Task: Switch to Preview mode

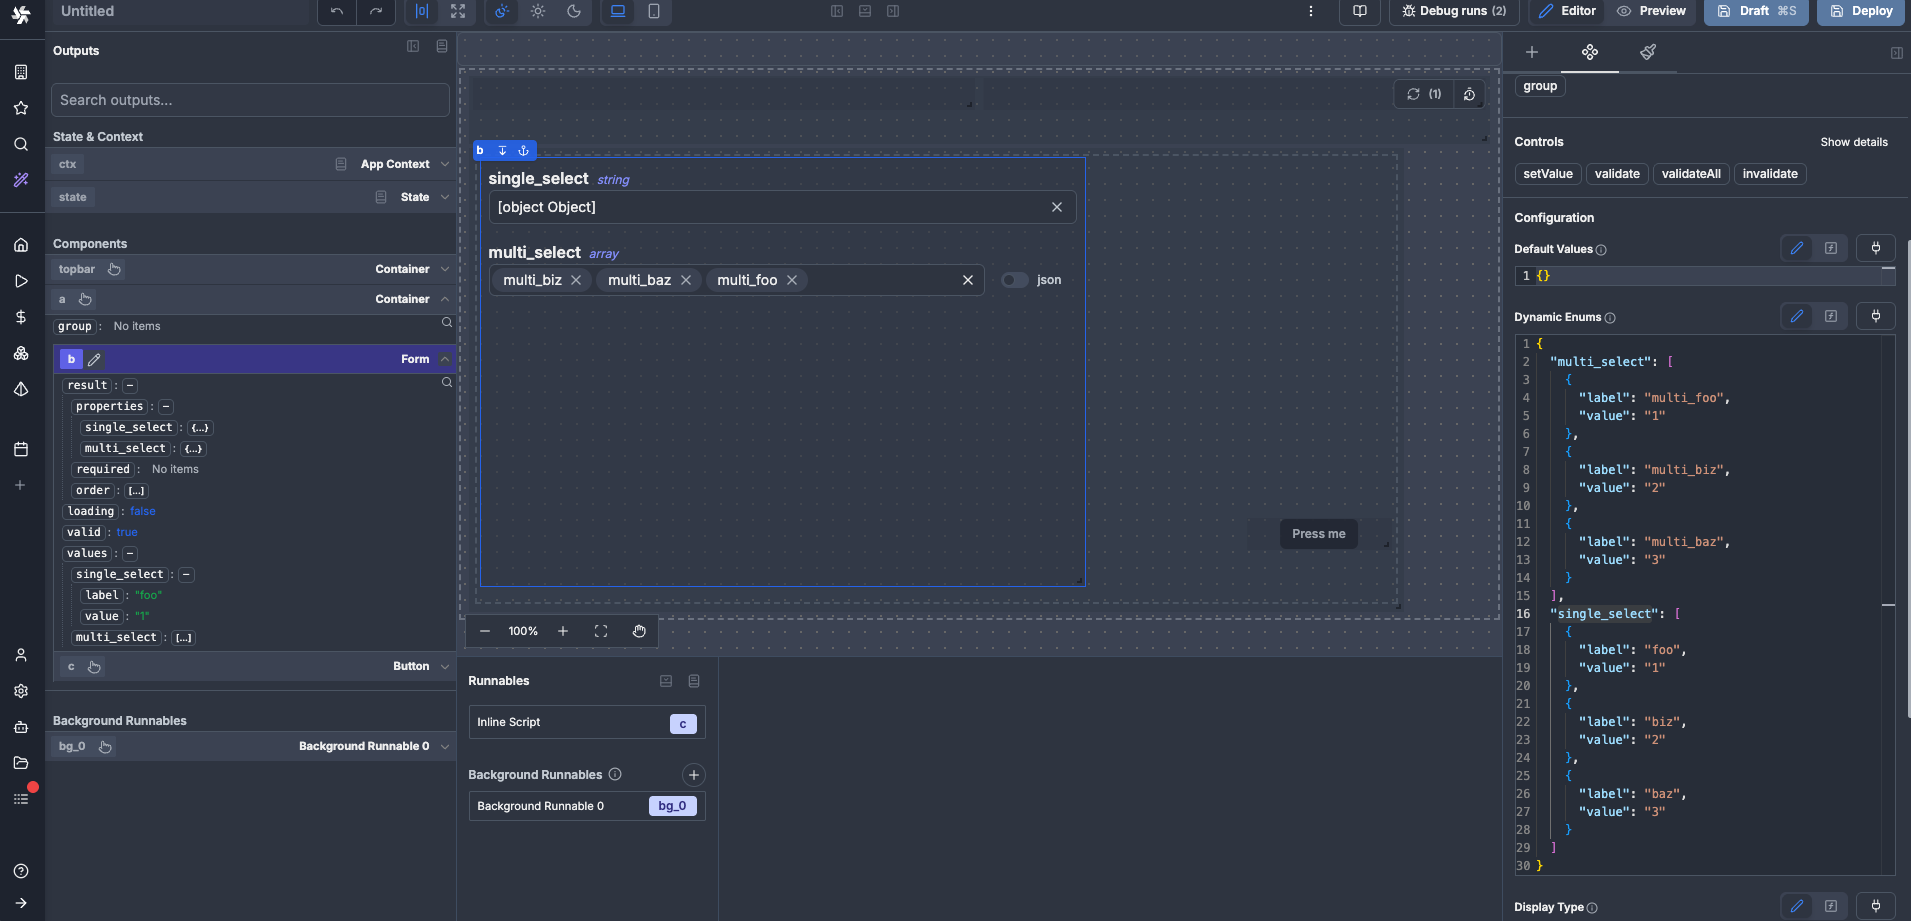Action: [1652, 11]
